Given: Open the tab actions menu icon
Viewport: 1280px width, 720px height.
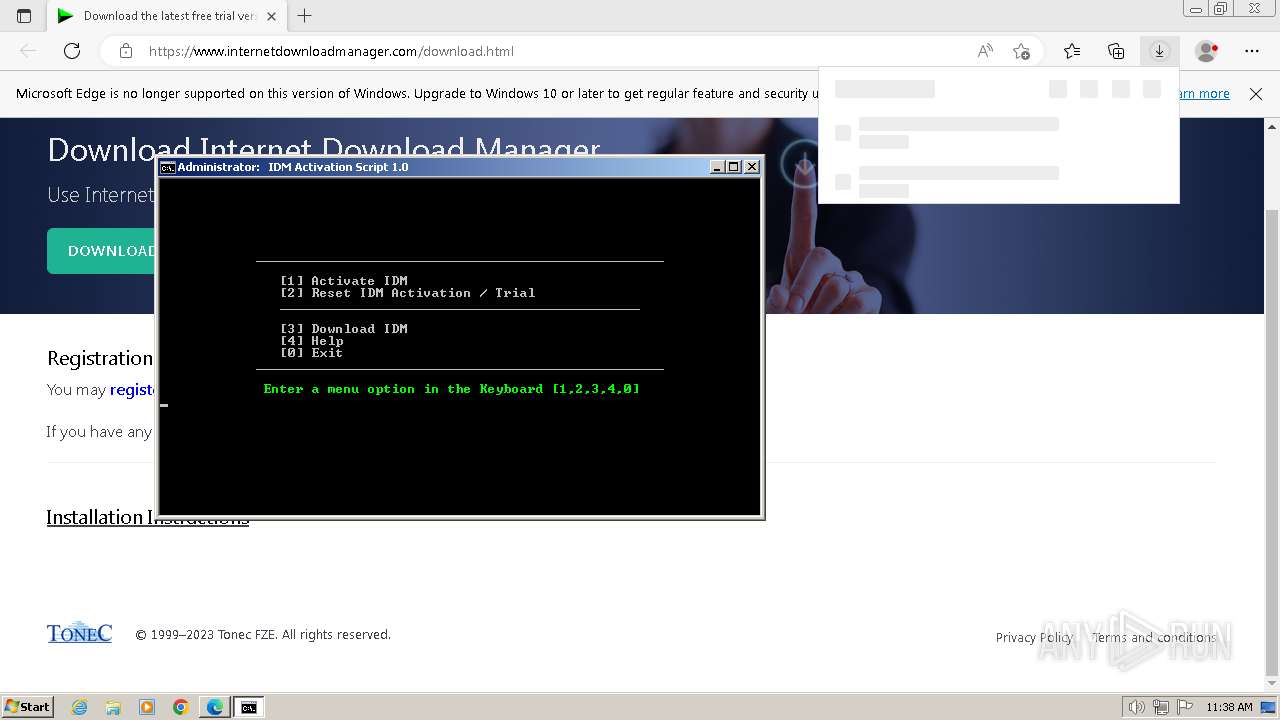Looking at the screenshot, I should pos(24,16).
